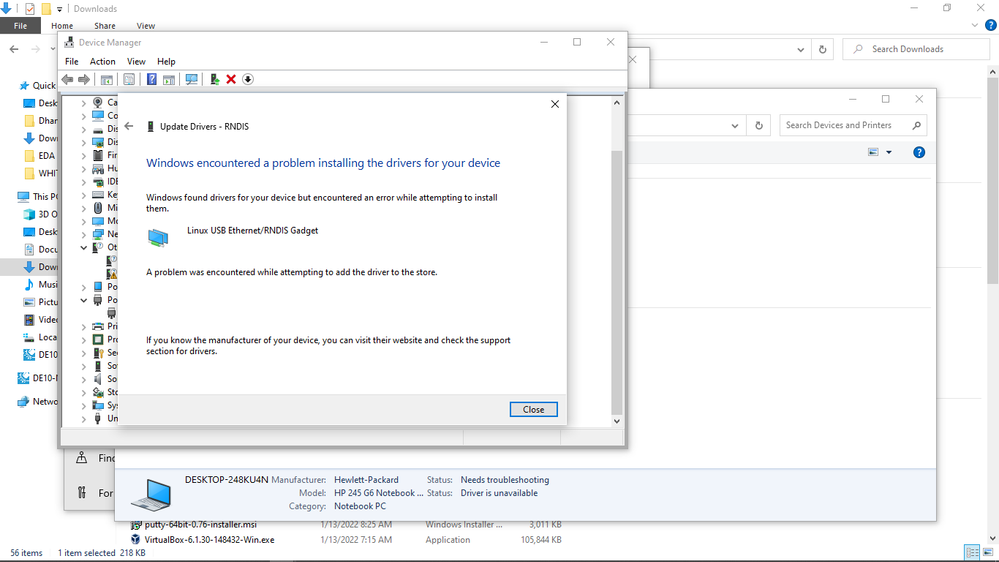
Task: Collapse the Other devices node chevron
Action: pos(83,247)
